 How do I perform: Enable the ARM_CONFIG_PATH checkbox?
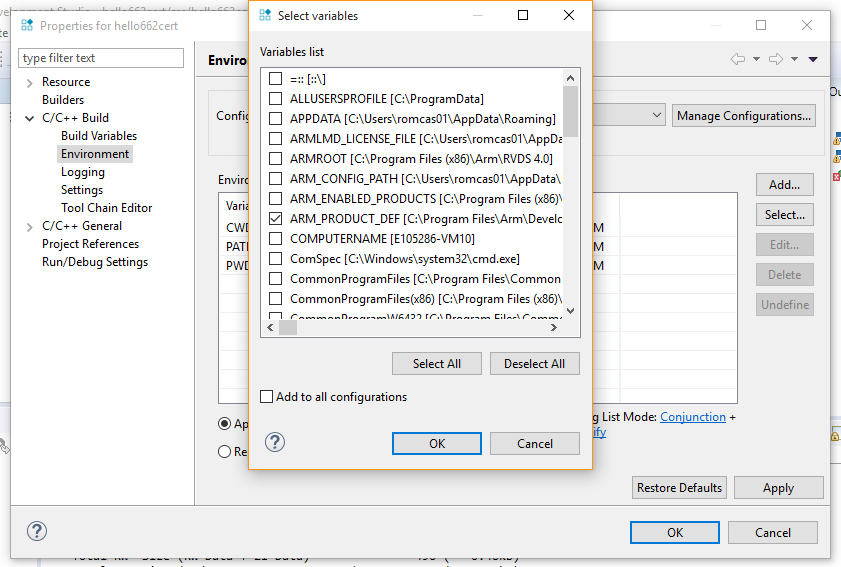point(275,179)
